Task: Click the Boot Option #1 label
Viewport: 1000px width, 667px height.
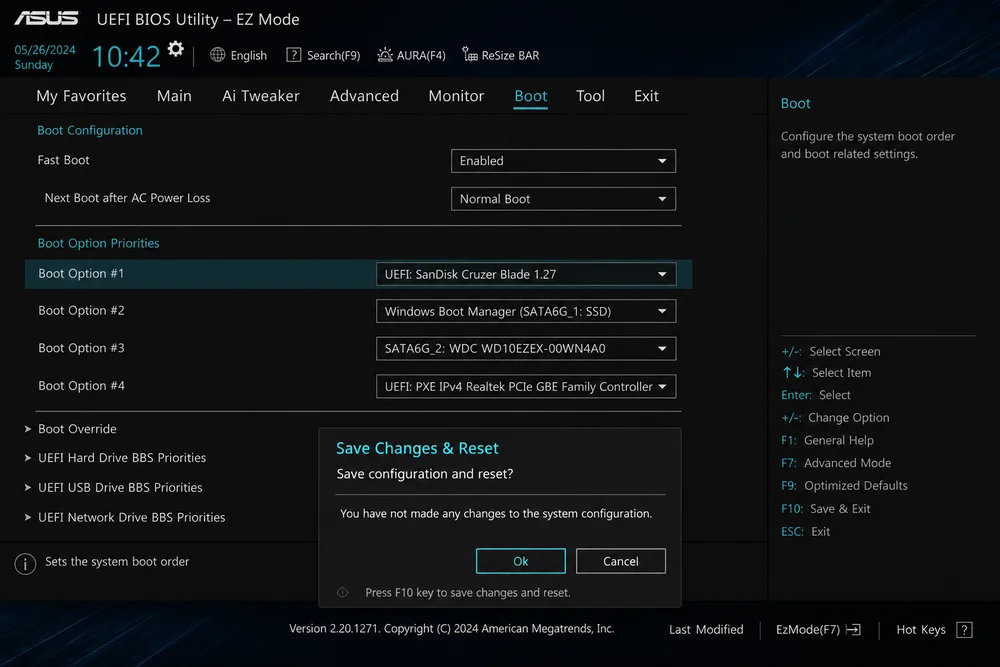Action: coord(81,274)
